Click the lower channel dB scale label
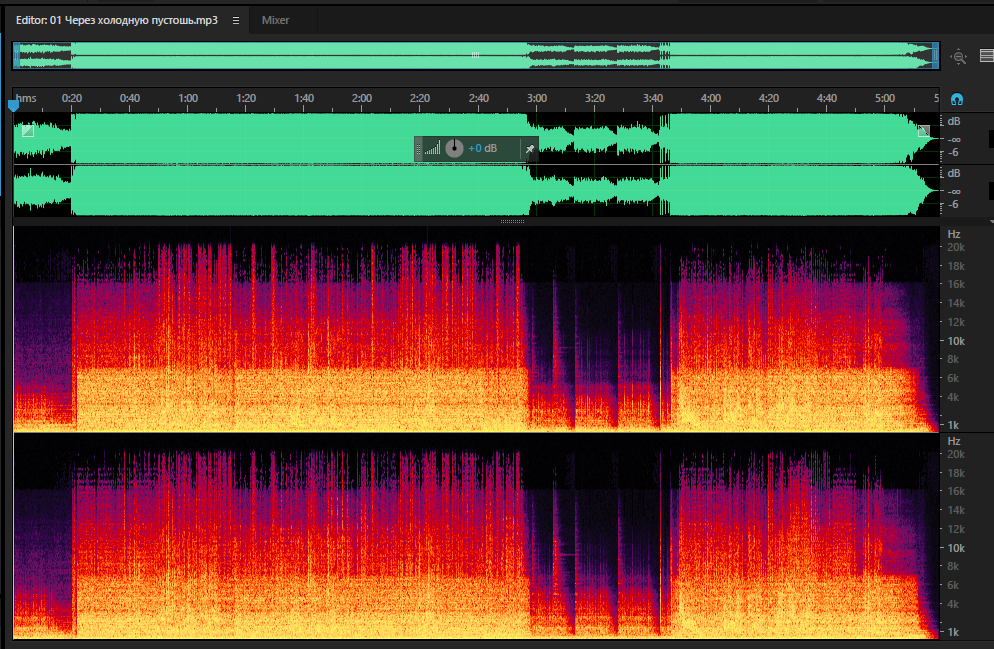This screenshot has width=994, height=649. click(954, 173)
